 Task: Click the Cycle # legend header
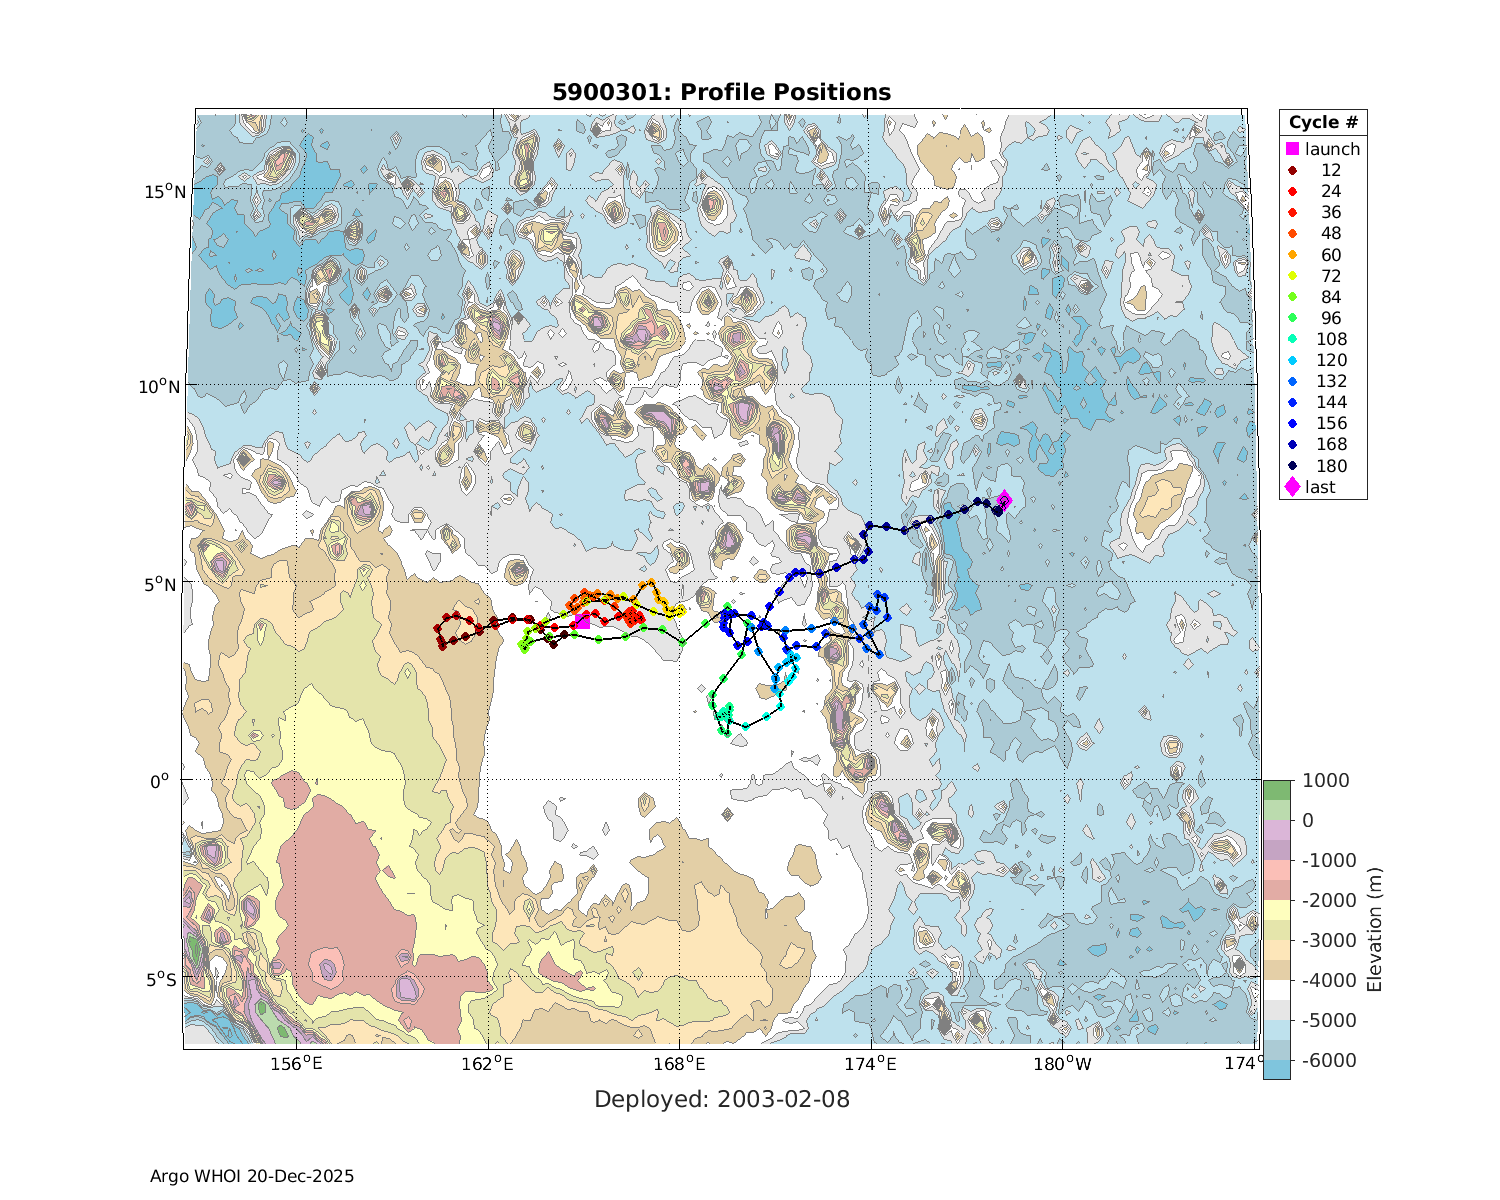pyautogui.click(x=1323, y=123)
